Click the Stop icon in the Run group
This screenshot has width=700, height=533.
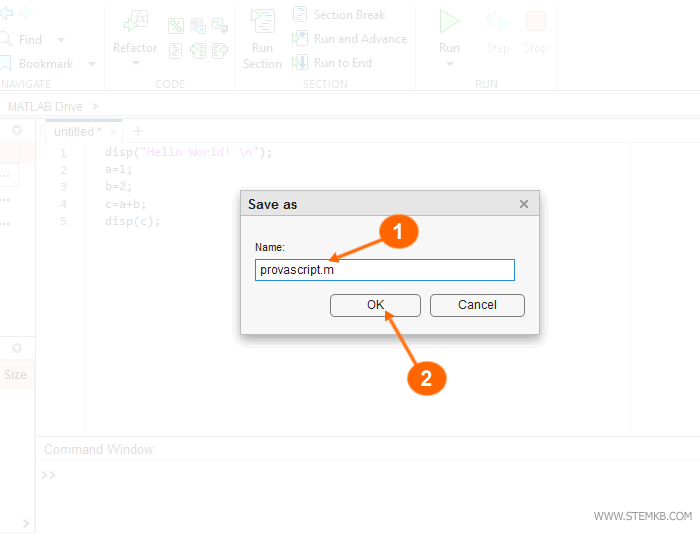point(536,22)
